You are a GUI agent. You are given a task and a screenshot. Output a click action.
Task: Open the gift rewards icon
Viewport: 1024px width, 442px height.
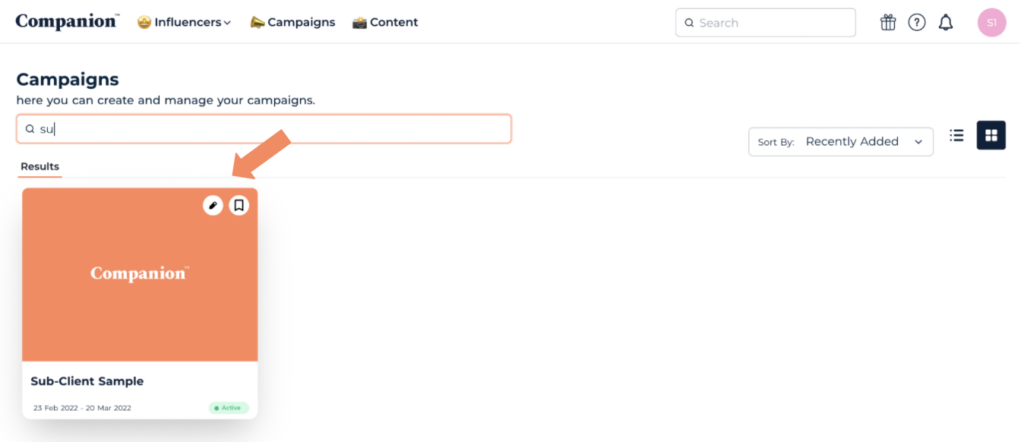[x=888, y=22]
